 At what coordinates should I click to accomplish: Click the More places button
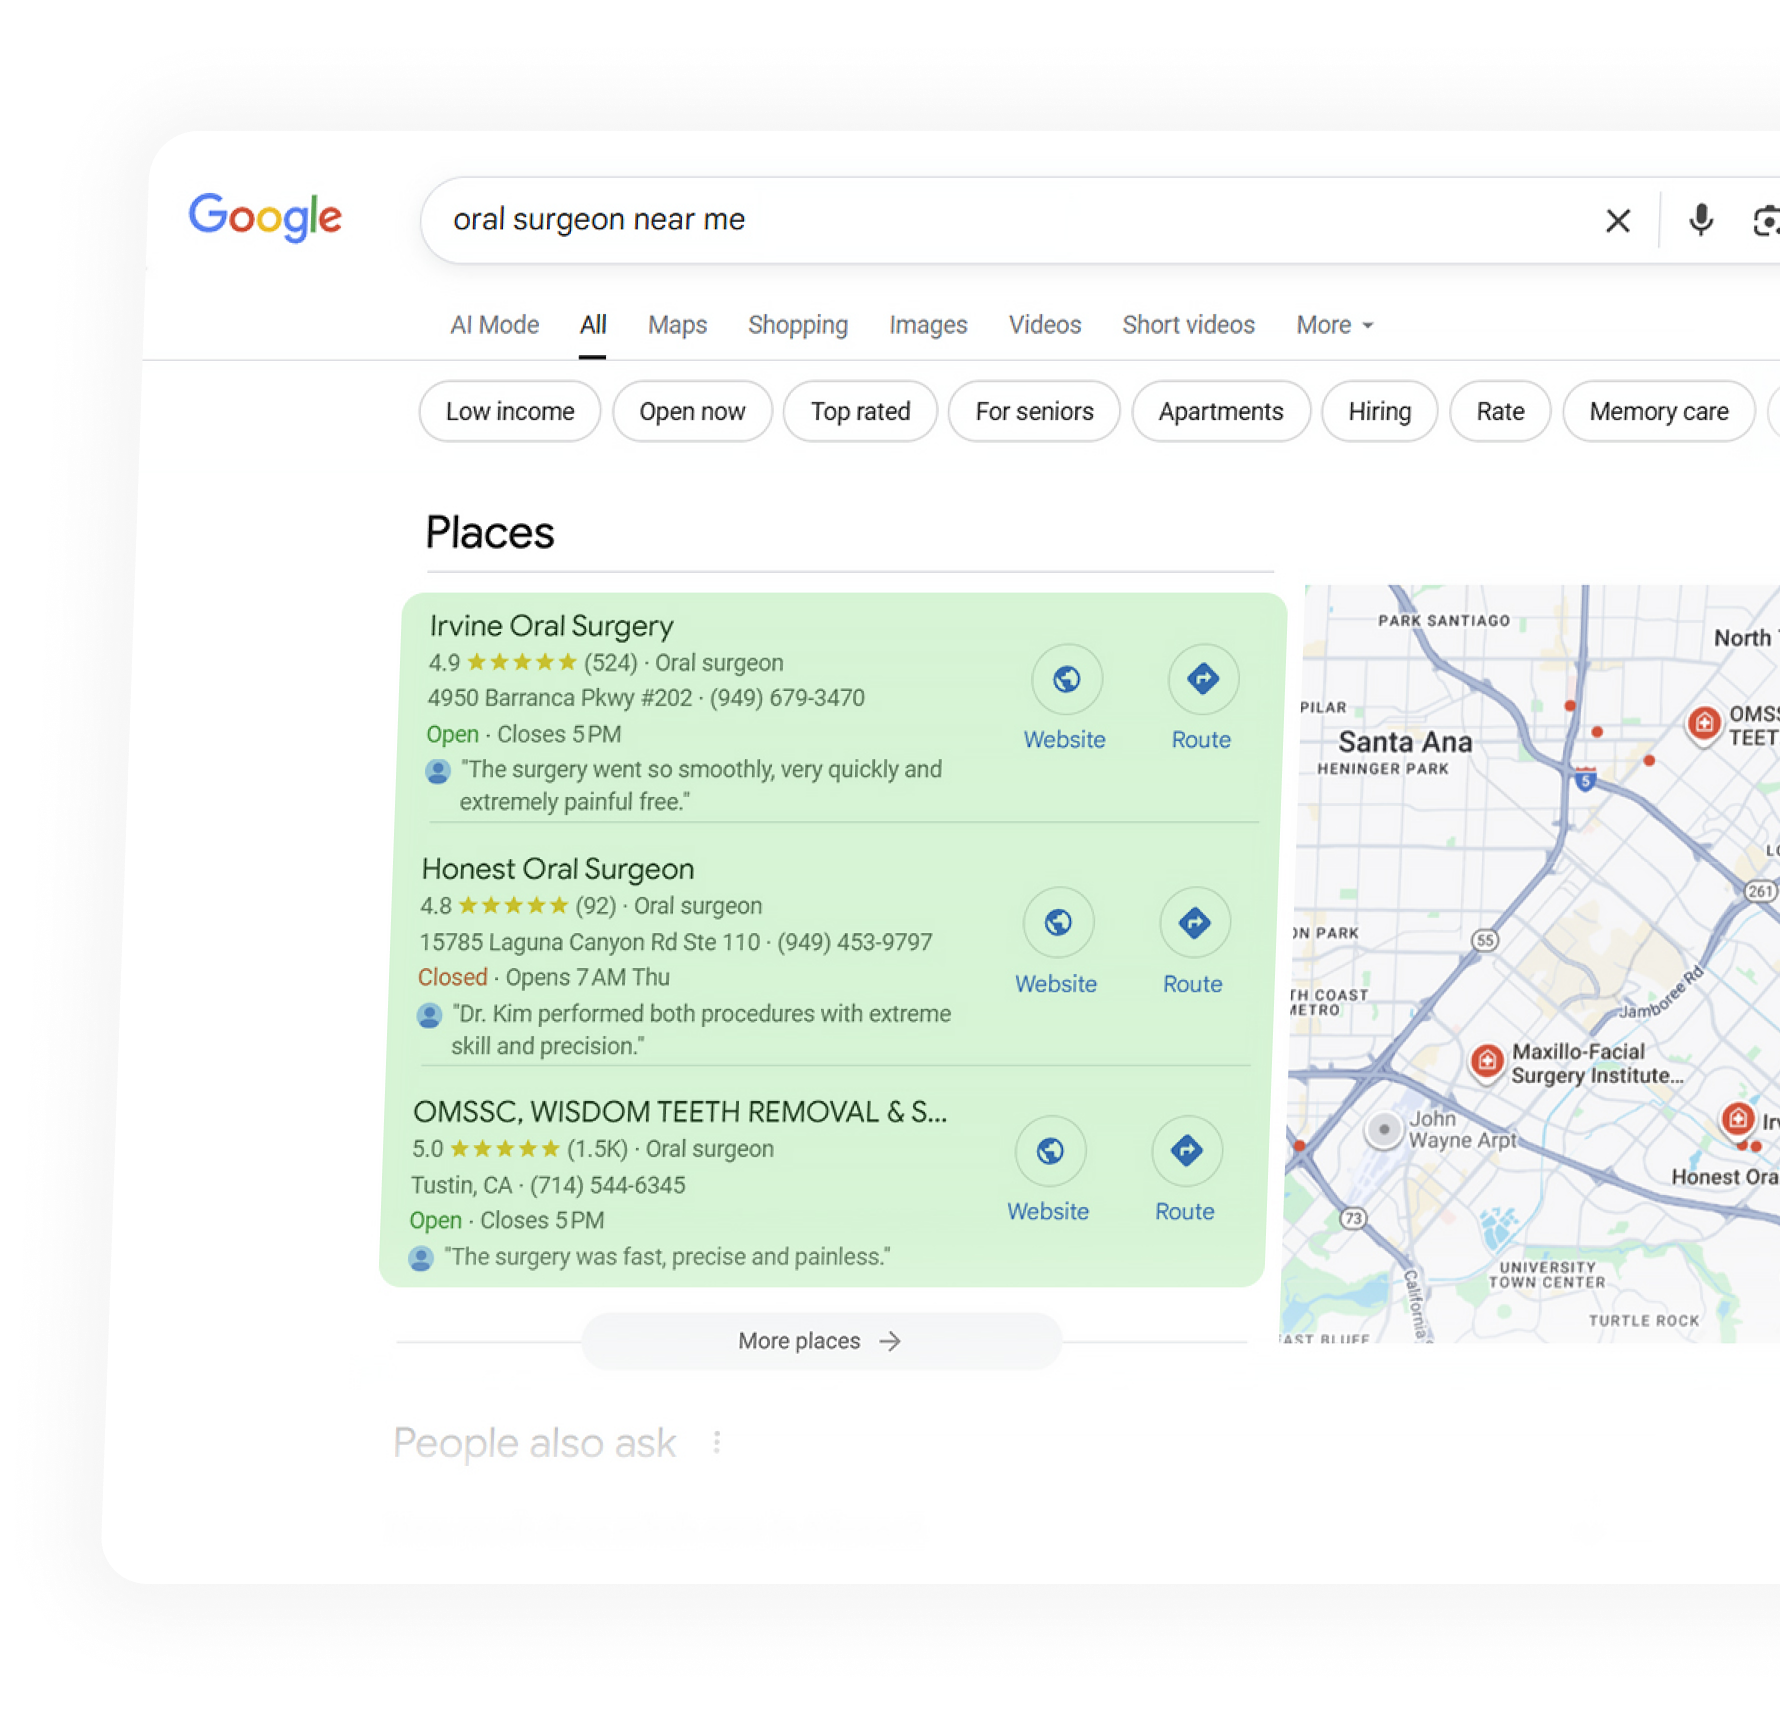pos(820,1341)
